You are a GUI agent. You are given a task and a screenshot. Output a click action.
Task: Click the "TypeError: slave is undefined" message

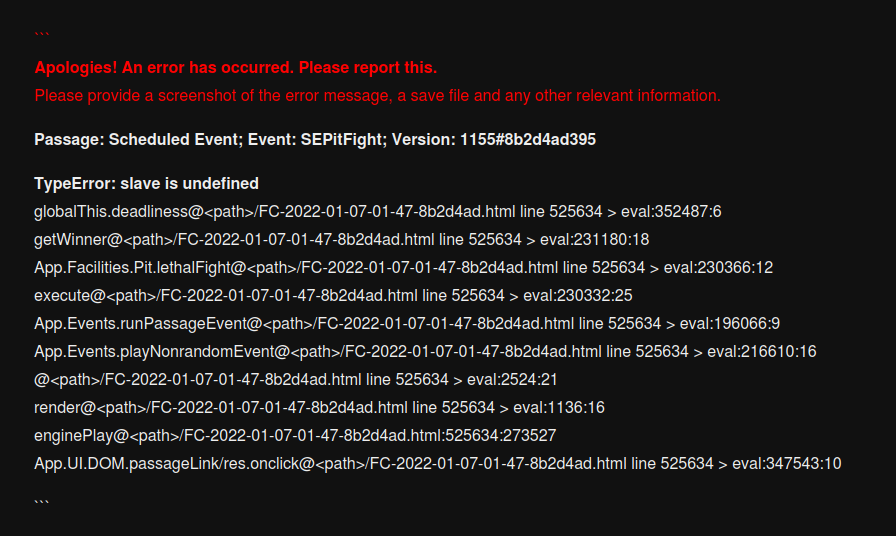(146, 184)
